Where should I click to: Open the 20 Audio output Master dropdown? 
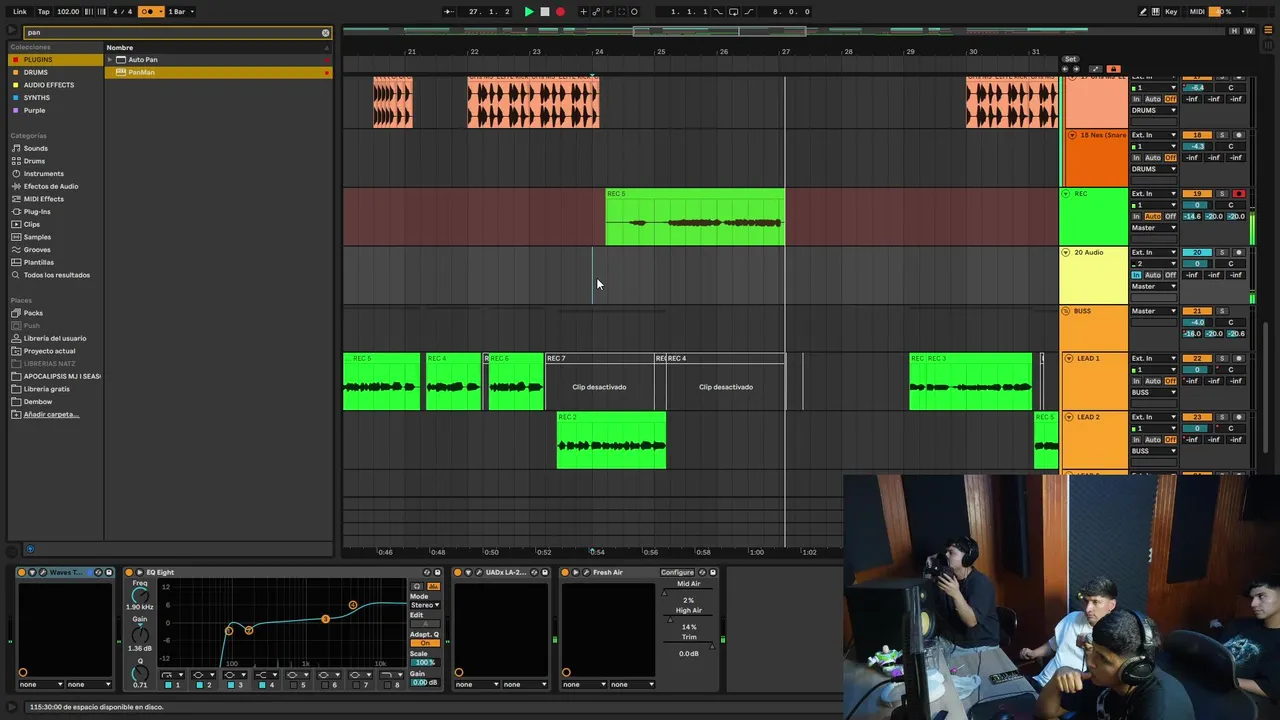coord(1154,287)
